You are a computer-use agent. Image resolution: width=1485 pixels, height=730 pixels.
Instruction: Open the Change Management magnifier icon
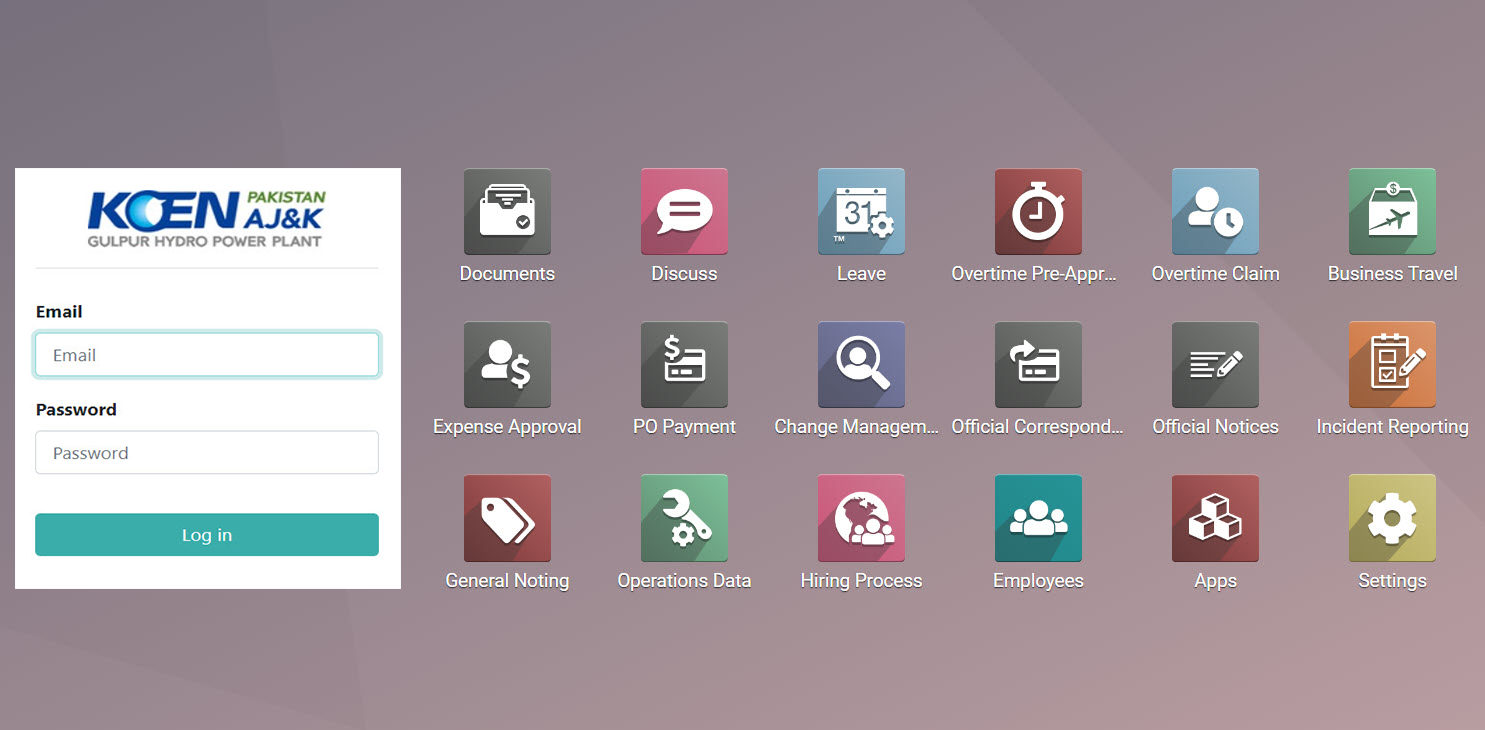point(861,364)
